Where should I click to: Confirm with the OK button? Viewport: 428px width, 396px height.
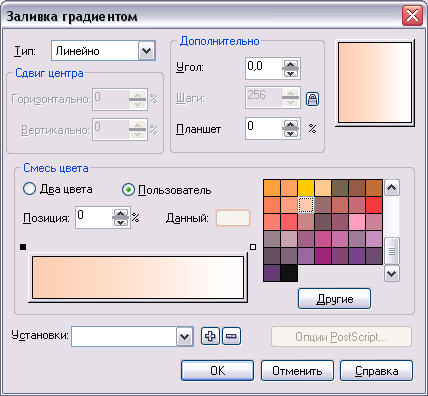point(217,370)
